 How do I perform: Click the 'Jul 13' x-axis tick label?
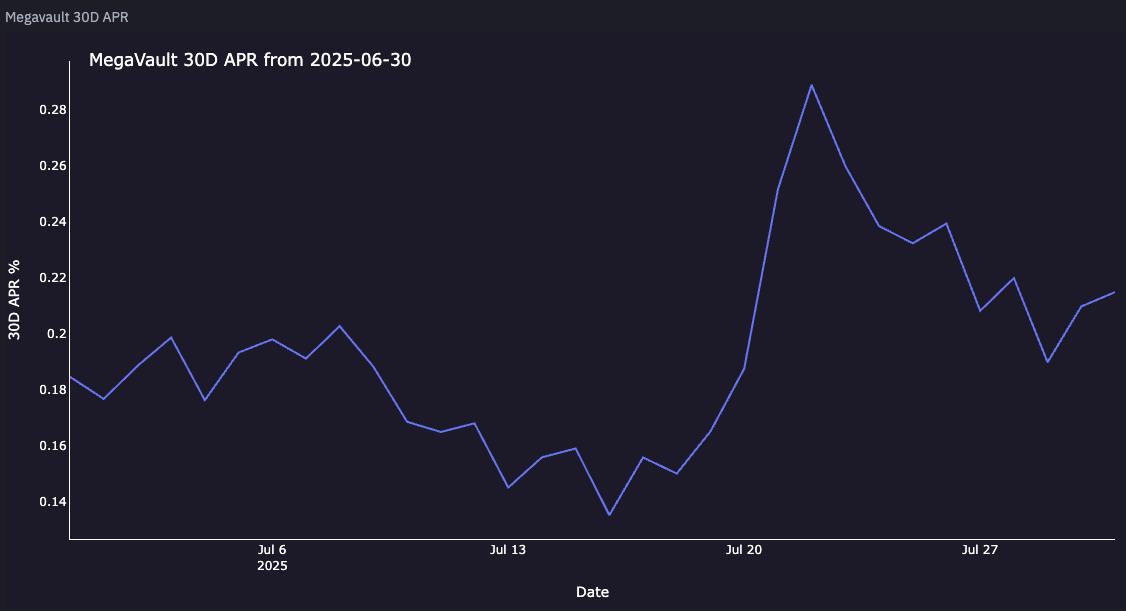click(x=508, y=549)
